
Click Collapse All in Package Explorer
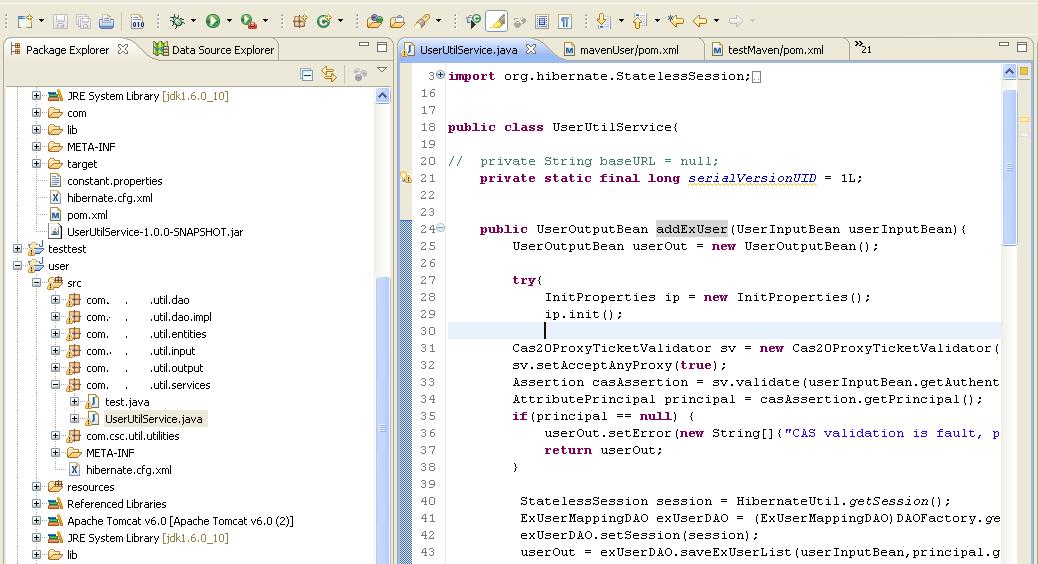pos(307,74)
